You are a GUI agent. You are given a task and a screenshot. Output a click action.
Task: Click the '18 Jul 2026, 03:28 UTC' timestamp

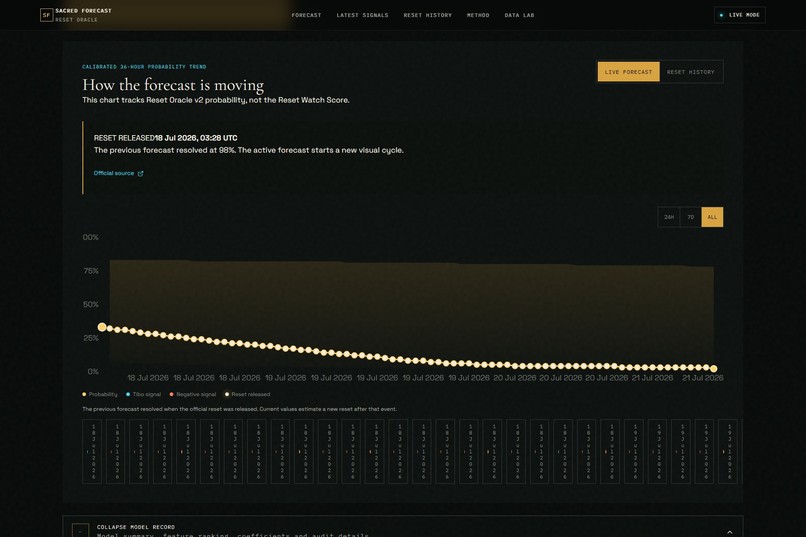196,138
